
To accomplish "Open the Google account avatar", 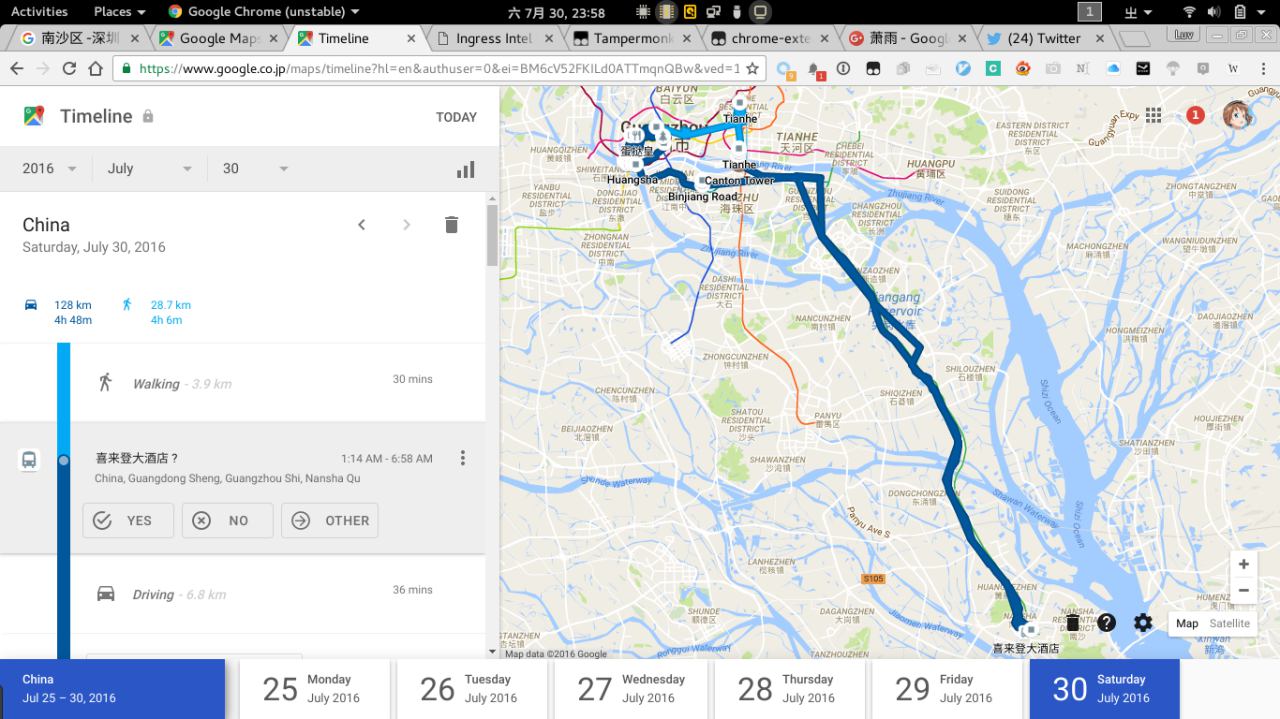I will [x=1239, y=115].
